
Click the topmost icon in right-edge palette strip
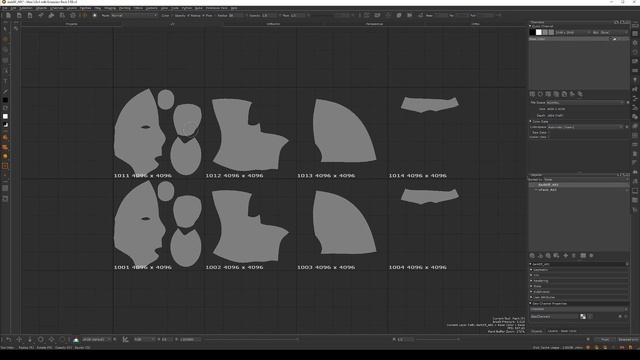635,25
